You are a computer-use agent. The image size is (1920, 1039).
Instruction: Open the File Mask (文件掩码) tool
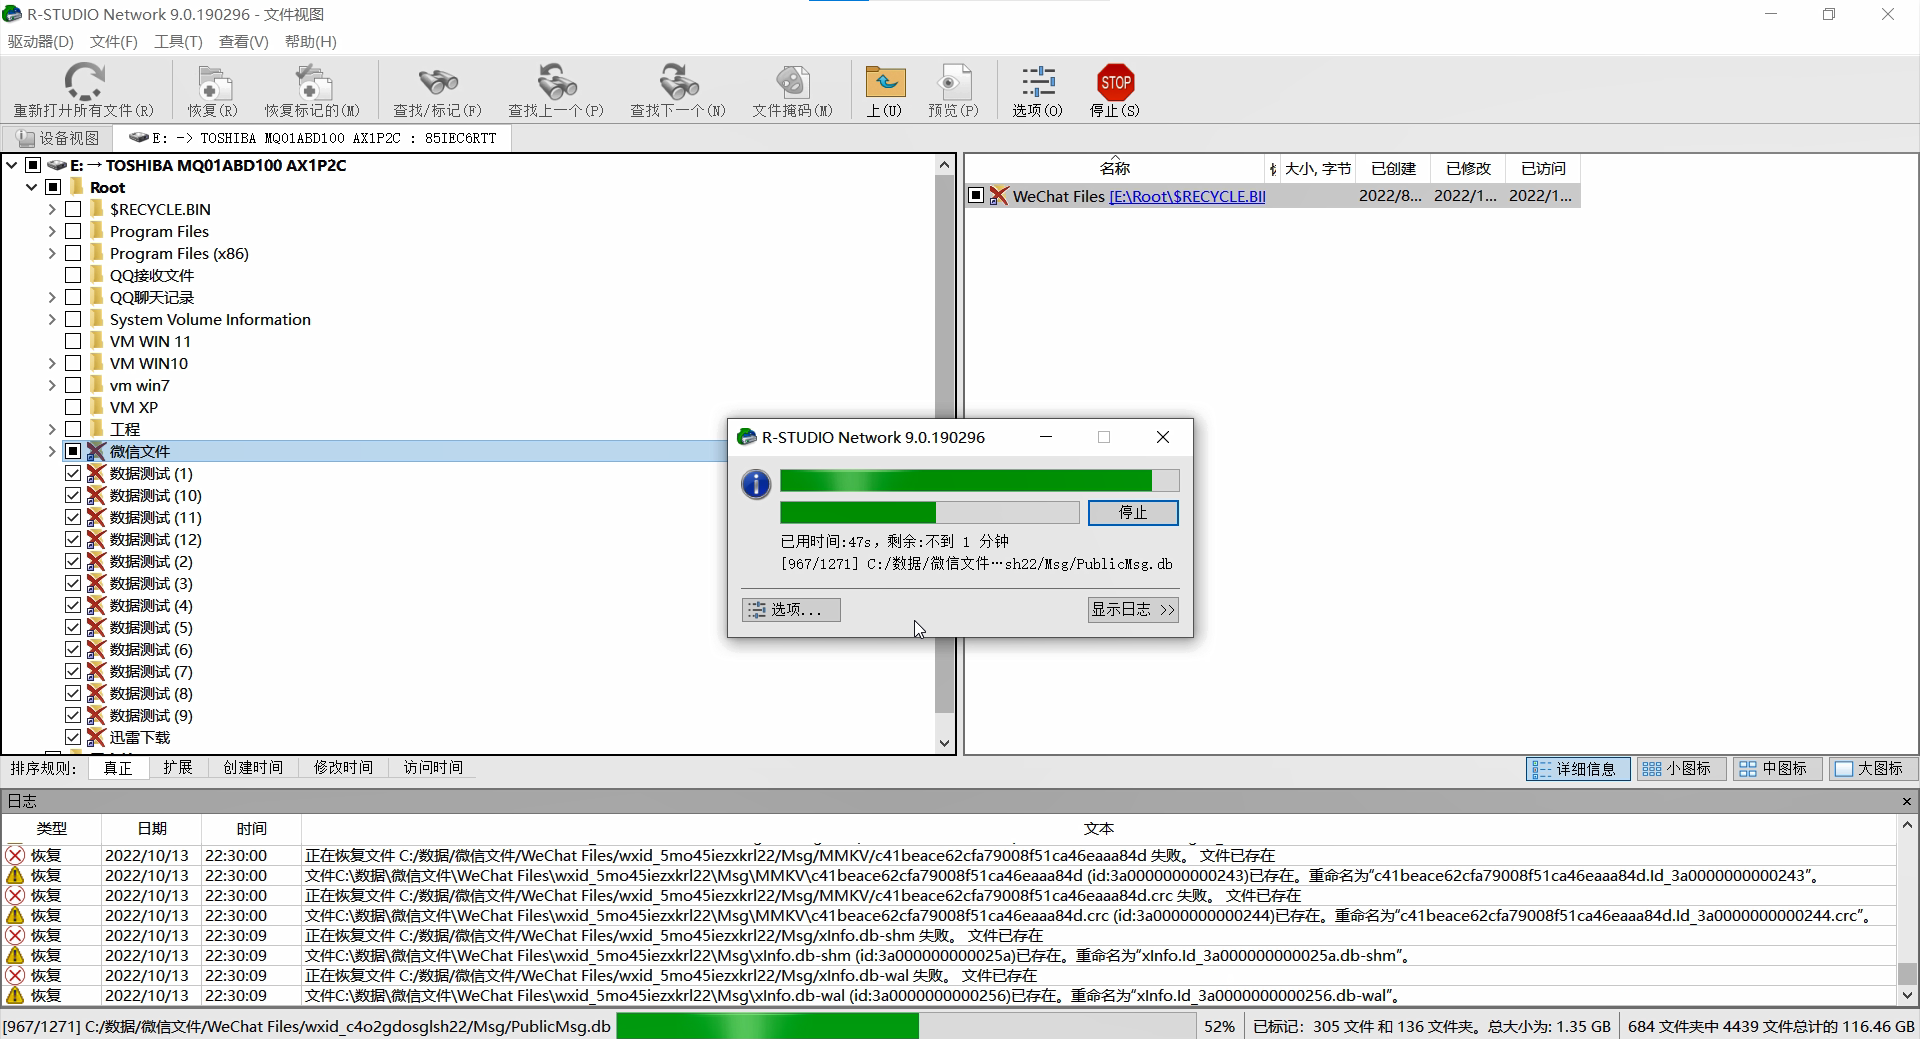(792, 82)
